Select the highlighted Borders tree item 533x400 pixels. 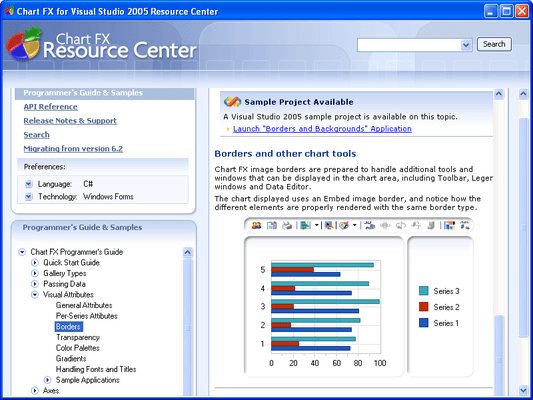68,327
